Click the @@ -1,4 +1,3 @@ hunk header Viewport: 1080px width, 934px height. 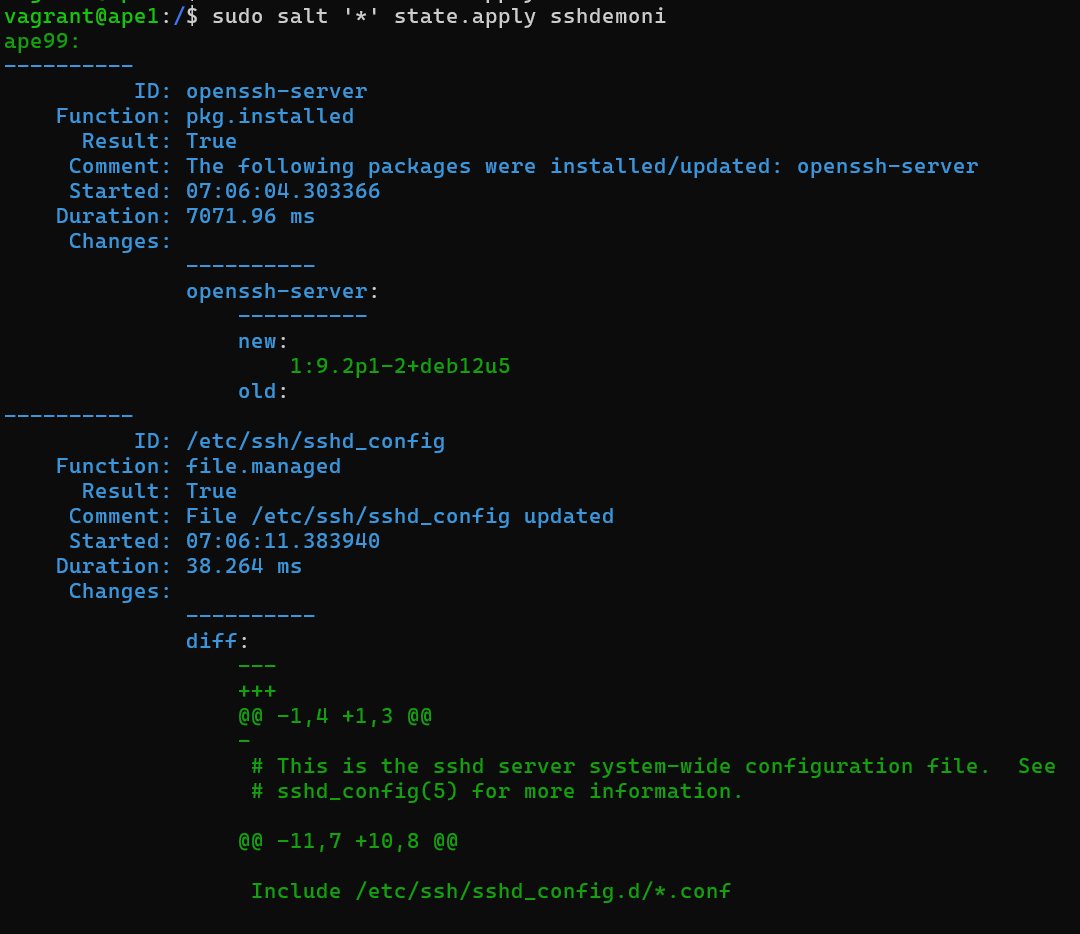click(x=335, y=716)
